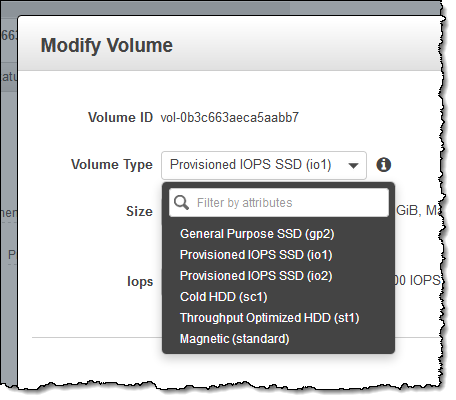The height and width of the screenshot is (400, 456).
Task: Pick Provisioned IOPS SSD (io2) option
Action: (256, 276)
